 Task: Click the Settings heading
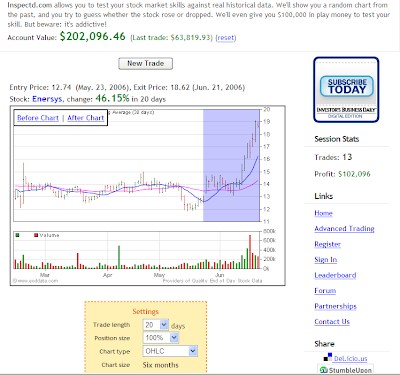pyautogui.click(x=146, y=311)
